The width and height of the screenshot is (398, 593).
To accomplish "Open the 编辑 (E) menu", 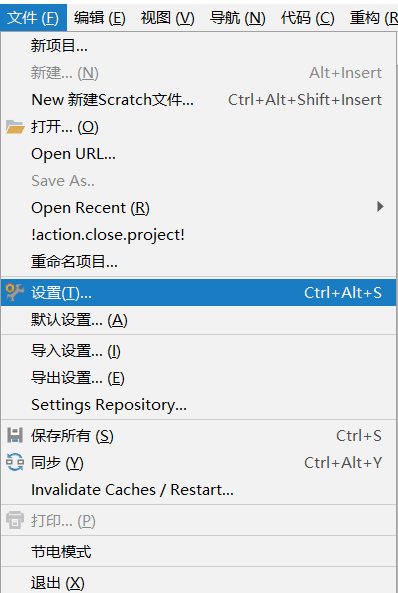I will click(x=100, y=18).
